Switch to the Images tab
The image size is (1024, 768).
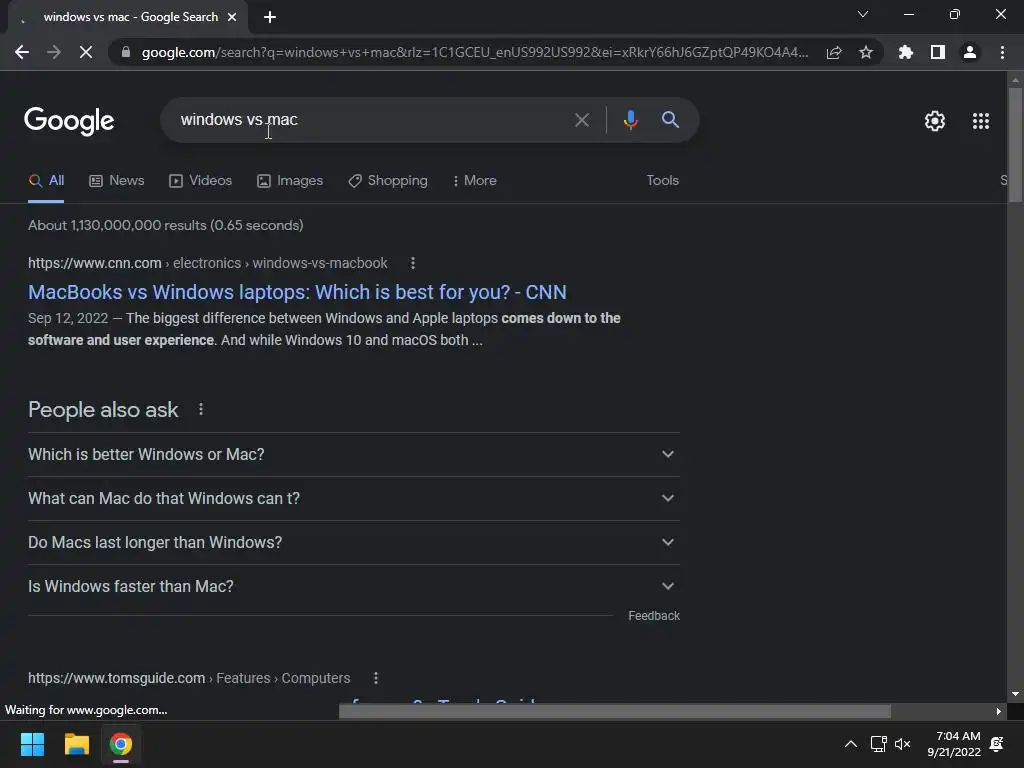290,180
